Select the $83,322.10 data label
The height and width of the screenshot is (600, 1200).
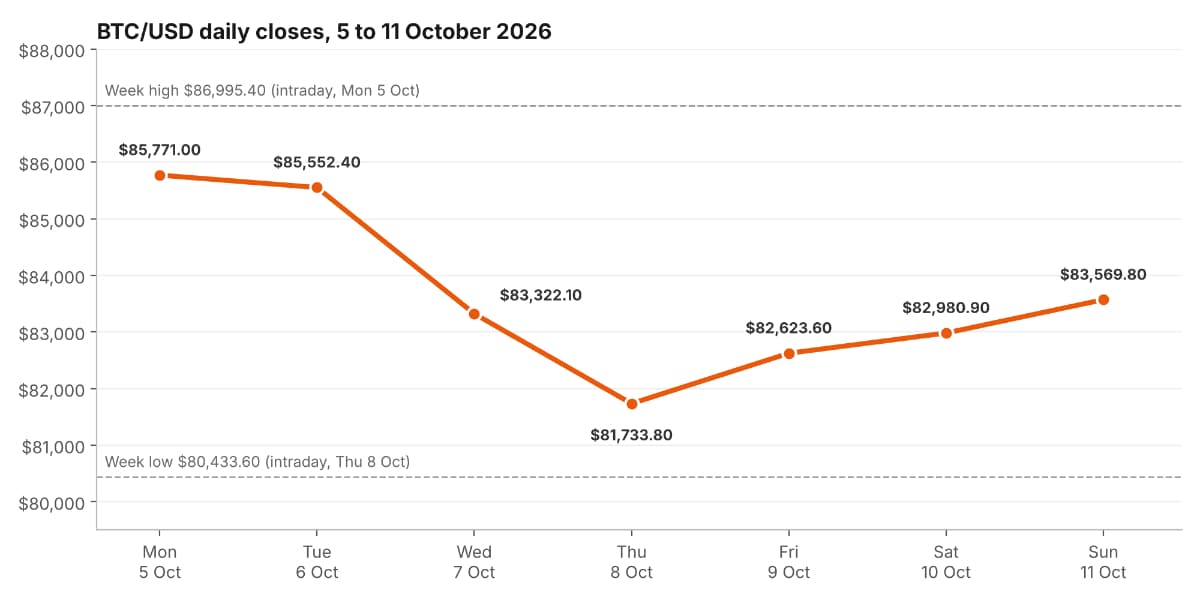(x=540, y=295)
